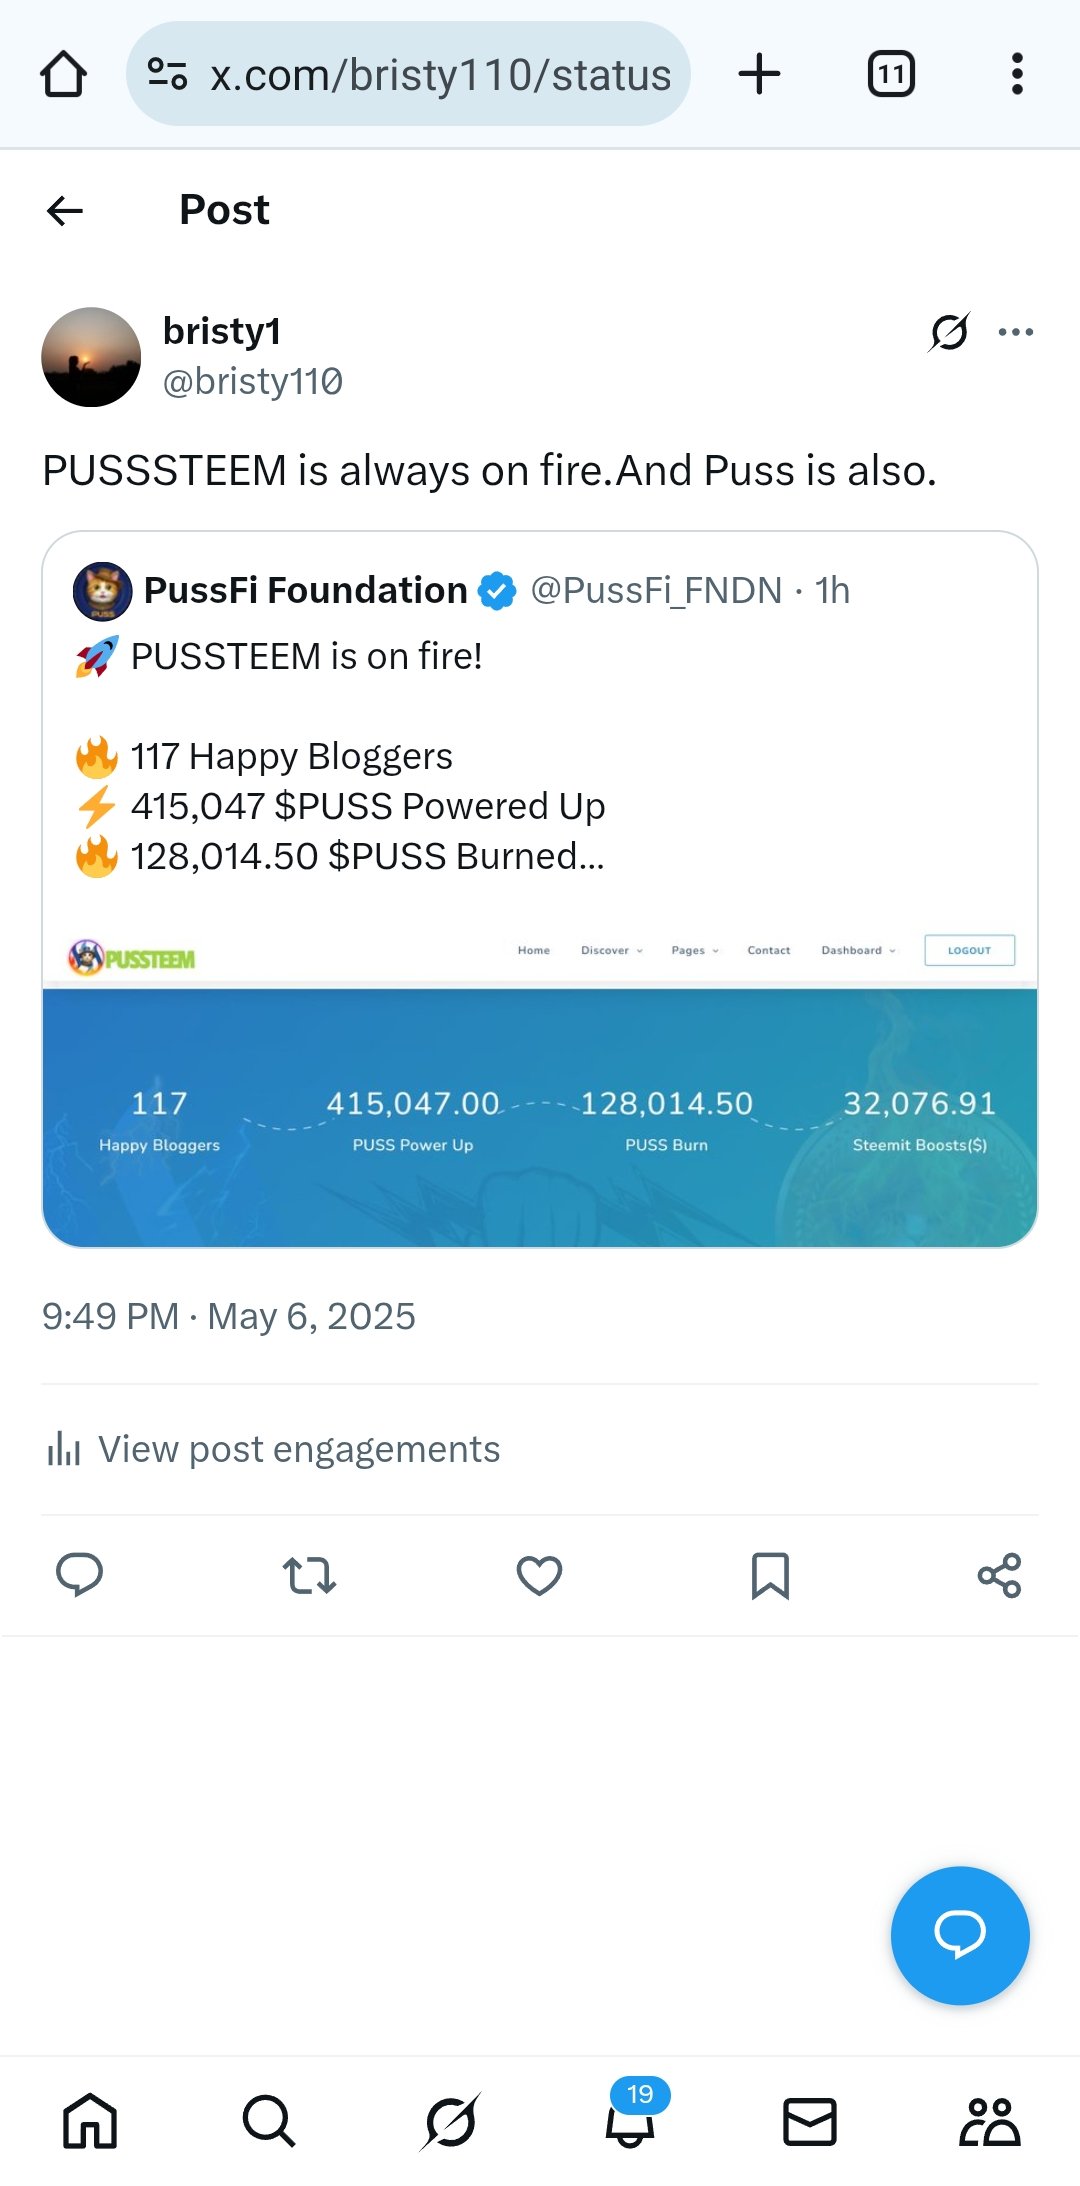Viewport: 1080px width, 2186px height.
Task: Open a new browser tab with plus
Action: [x=759, y=74]
